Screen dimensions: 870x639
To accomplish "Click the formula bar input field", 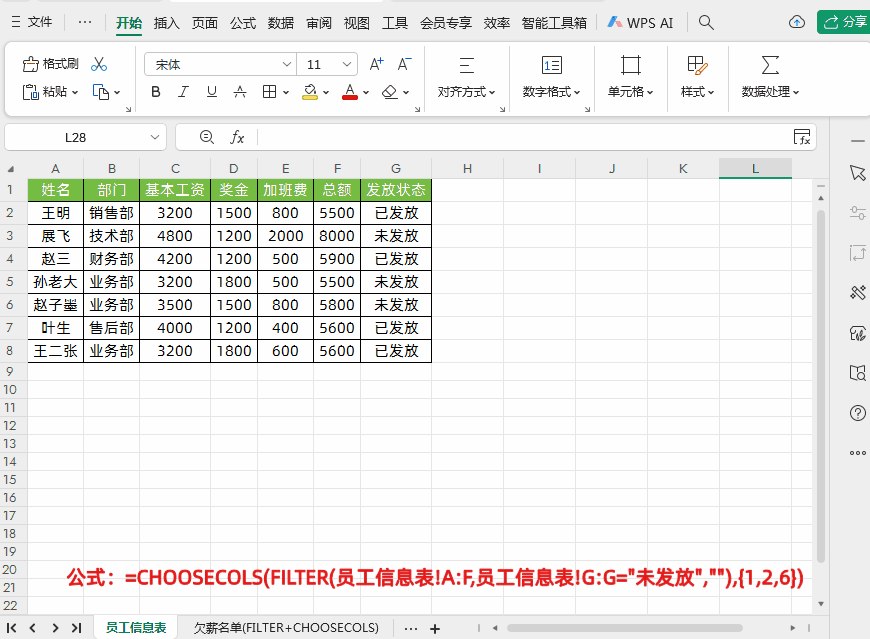I will (x=524, y=137).
